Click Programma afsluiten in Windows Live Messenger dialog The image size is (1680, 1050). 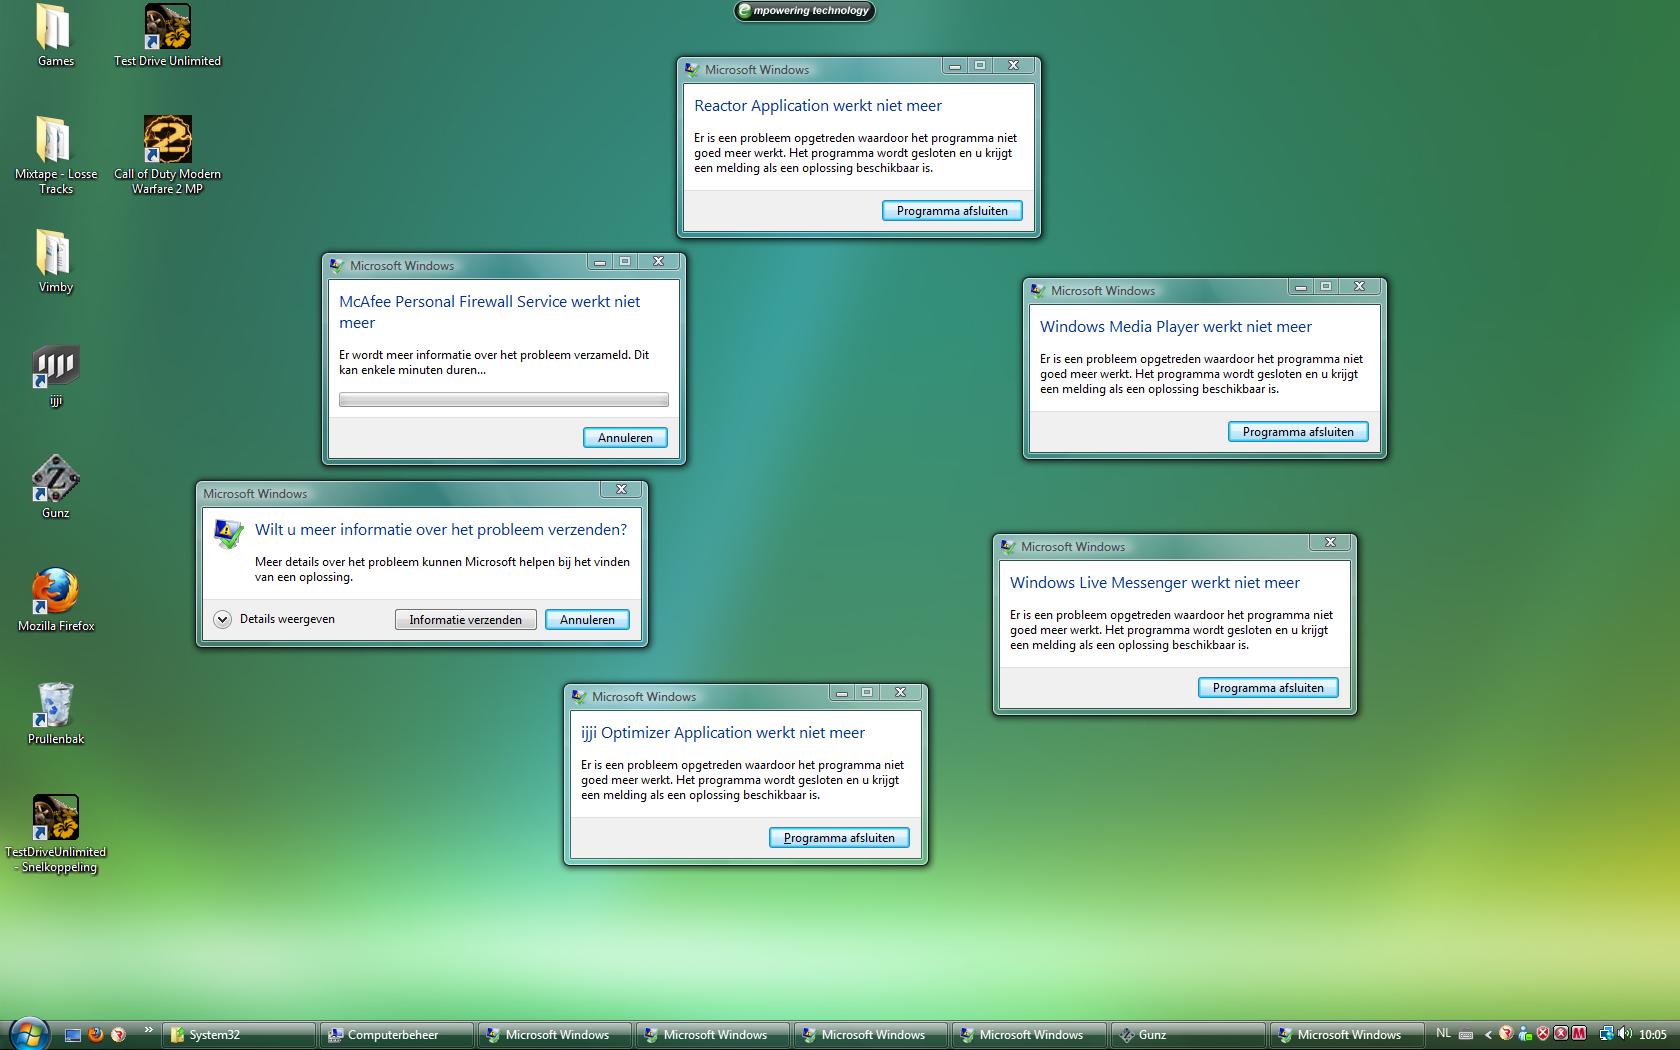(x=1268, y=688)
